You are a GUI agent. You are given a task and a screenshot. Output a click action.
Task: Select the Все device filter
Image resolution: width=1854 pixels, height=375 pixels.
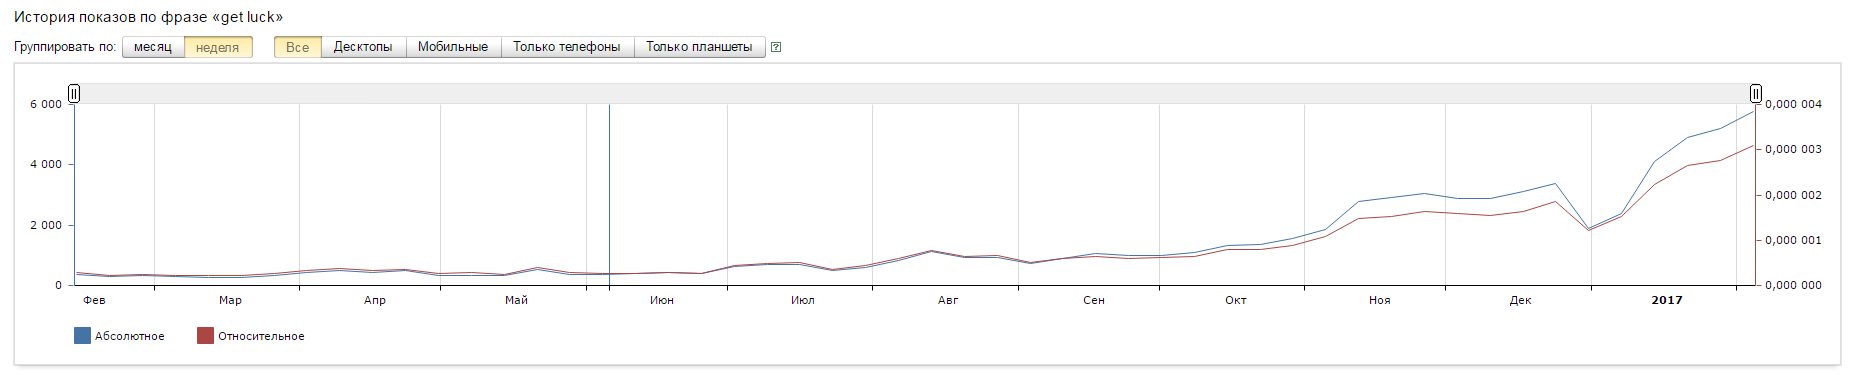point(298,47)
